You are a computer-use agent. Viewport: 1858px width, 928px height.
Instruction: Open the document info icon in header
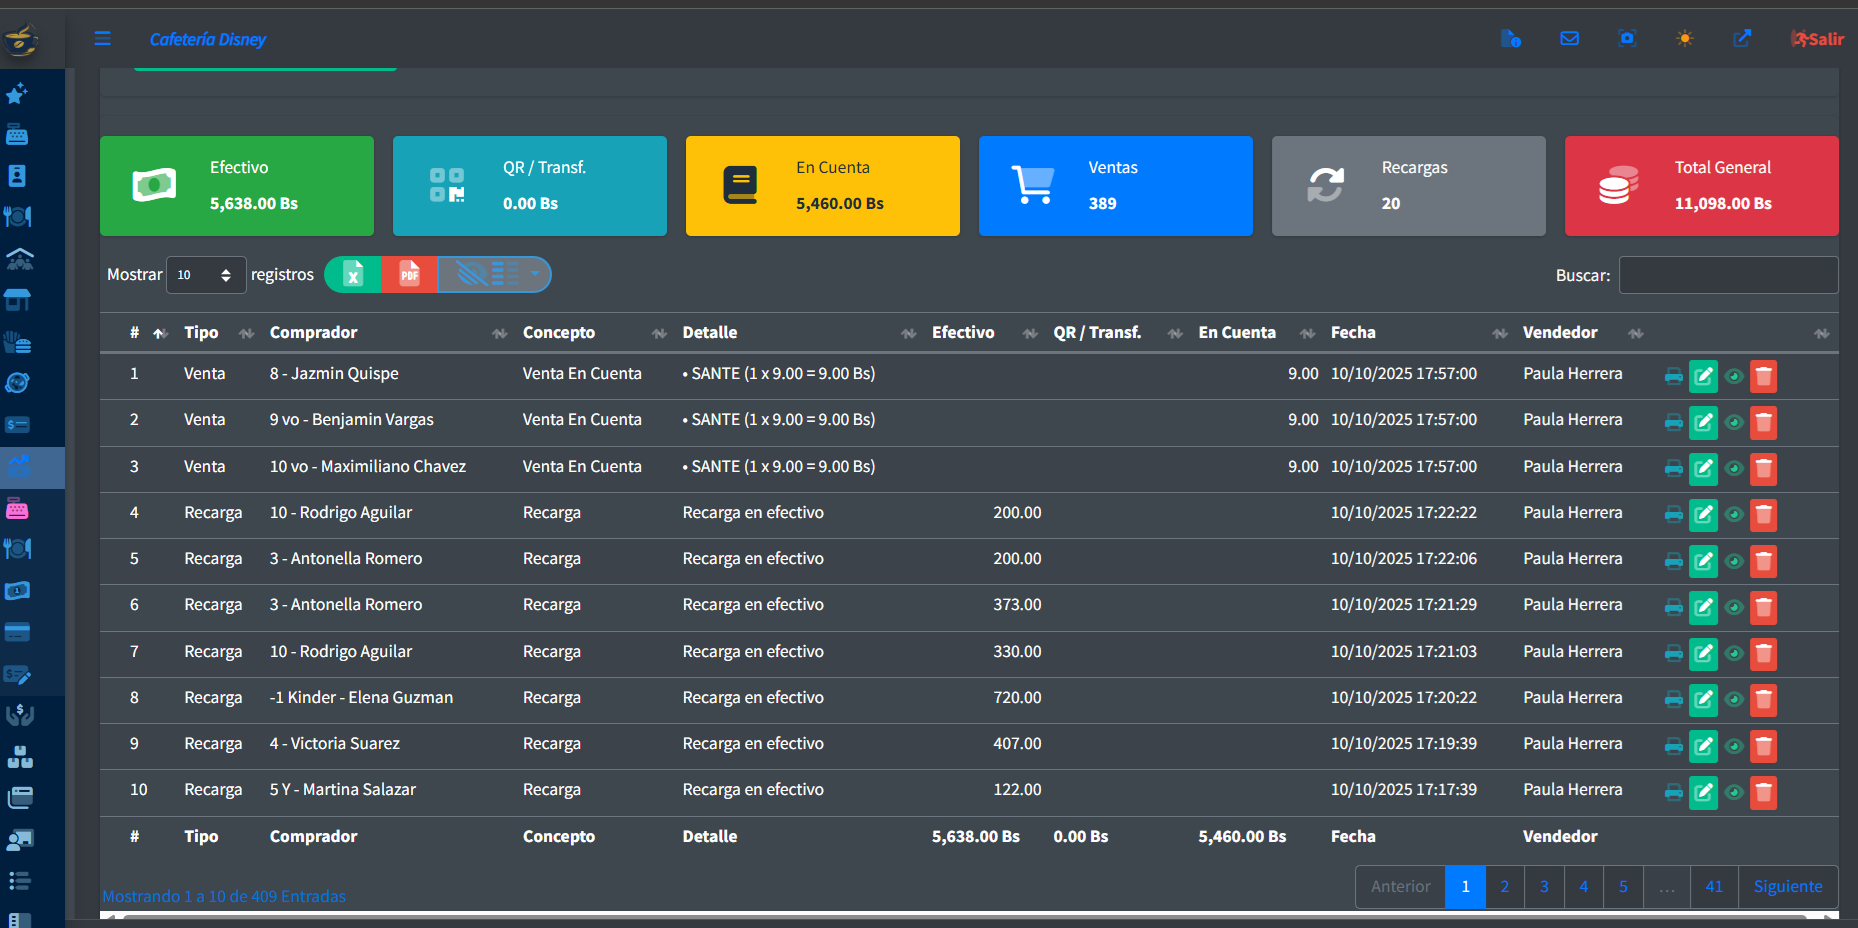tap(1510, 39)
